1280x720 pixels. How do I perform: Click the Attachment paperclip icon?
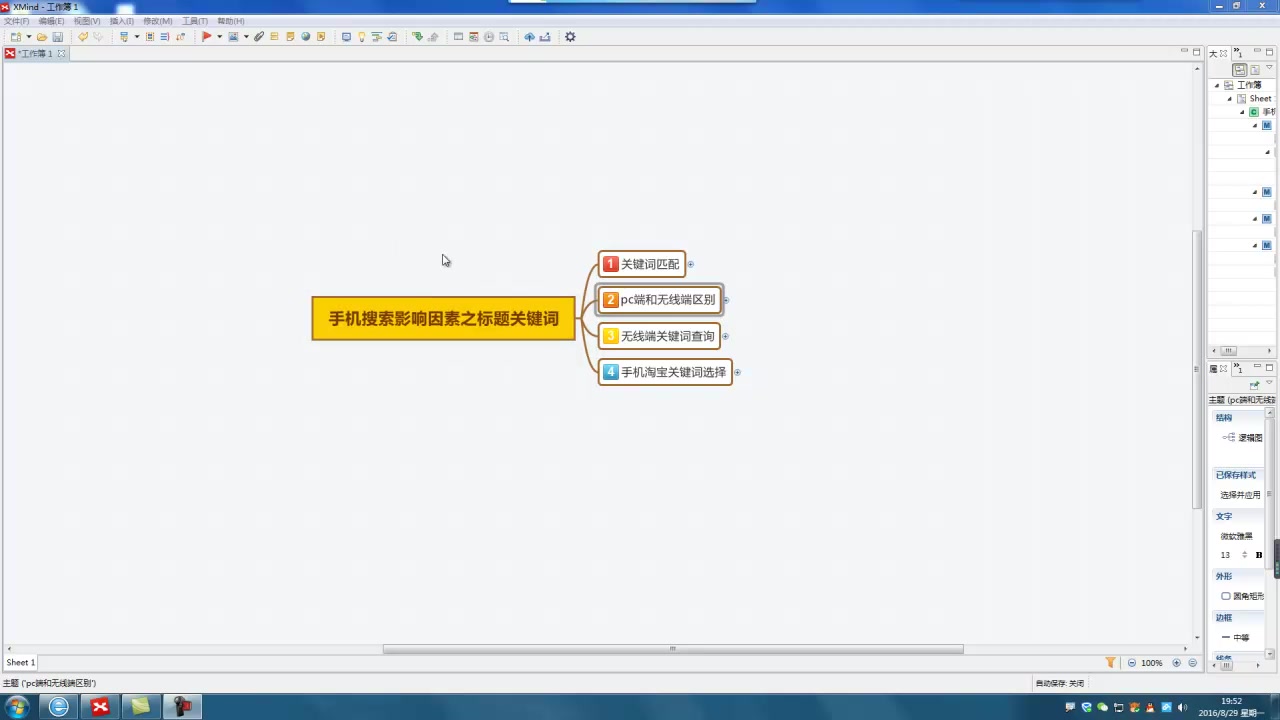click(x=259, y=37)
